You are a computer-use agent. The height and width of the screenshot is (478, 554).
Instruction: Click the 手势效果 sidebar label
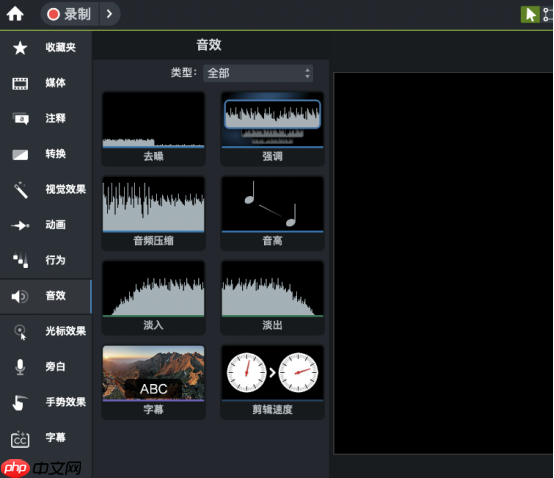tap(66, 402)
